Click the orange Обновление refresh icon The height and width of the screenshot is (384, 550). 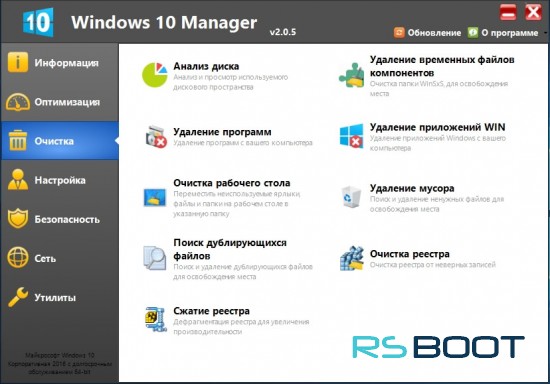(x=399, y=33)
